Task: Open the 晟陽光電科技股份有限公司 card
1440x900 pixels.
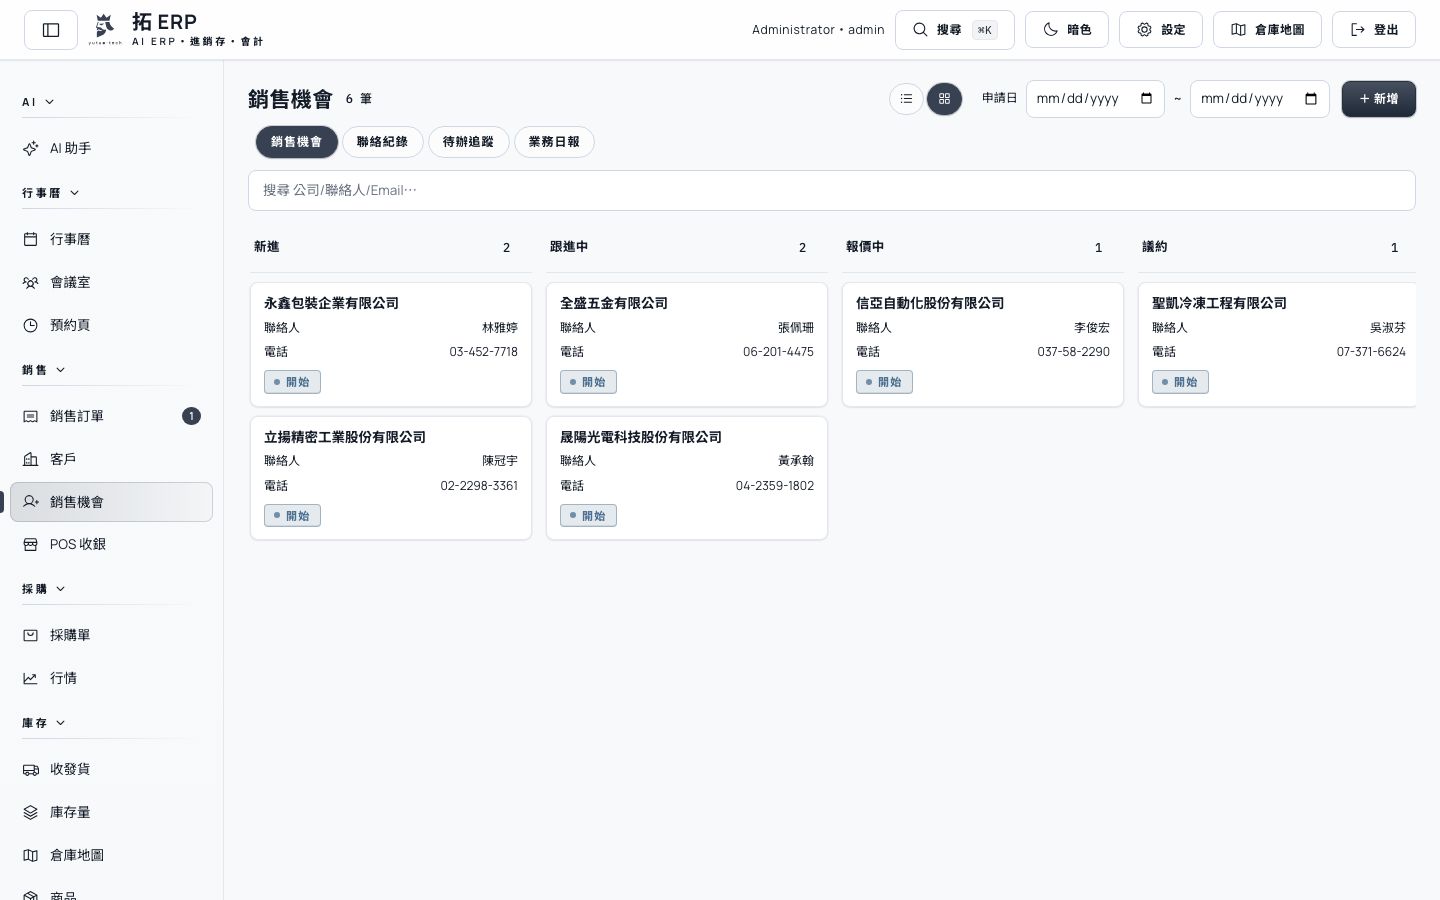Action: tap(687, 478)
